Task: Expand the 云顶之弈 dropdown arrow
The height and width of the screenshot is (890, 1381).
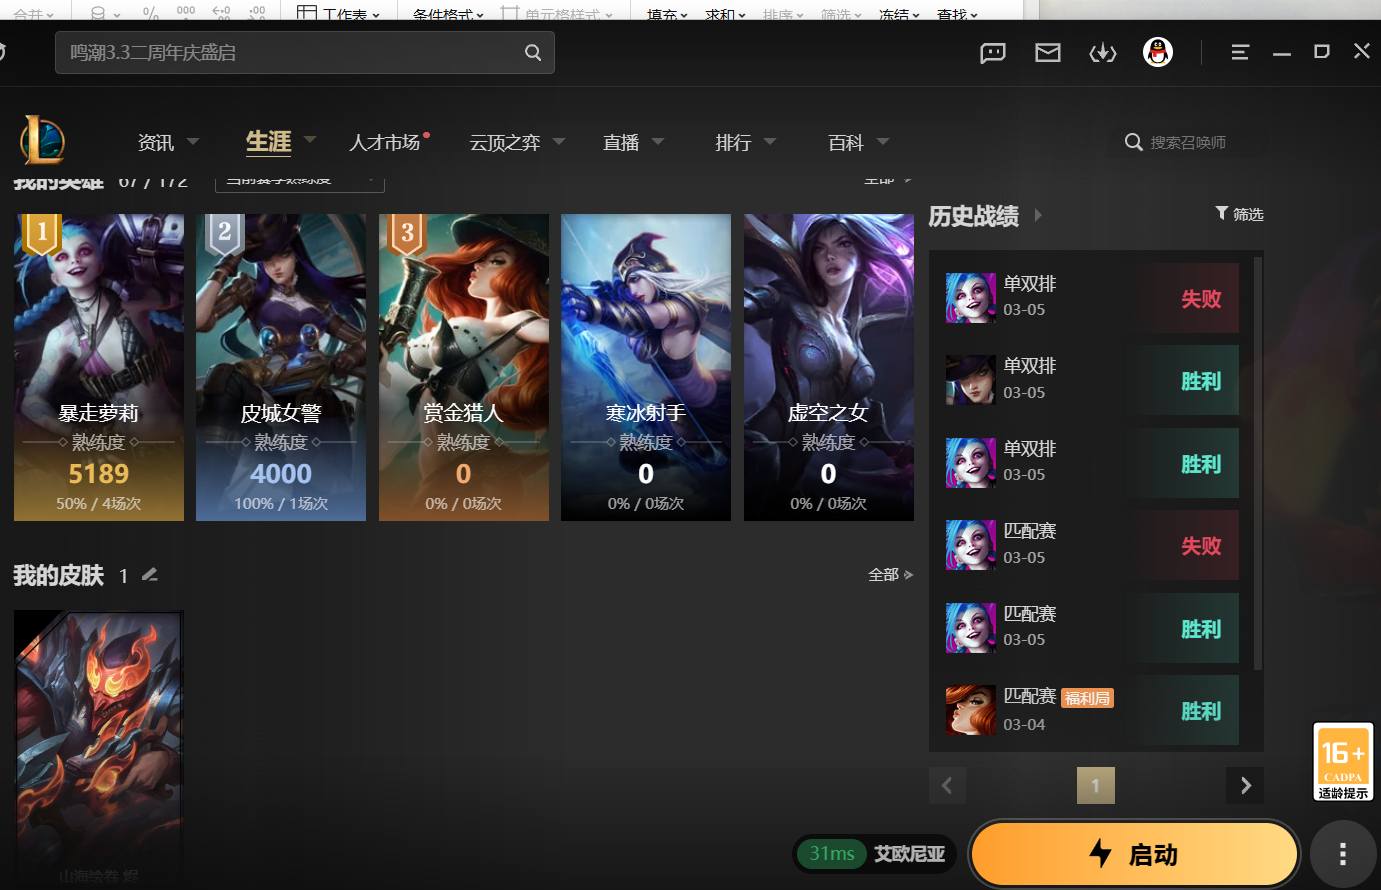Action: pyautogui.click(x=559, y=141)
